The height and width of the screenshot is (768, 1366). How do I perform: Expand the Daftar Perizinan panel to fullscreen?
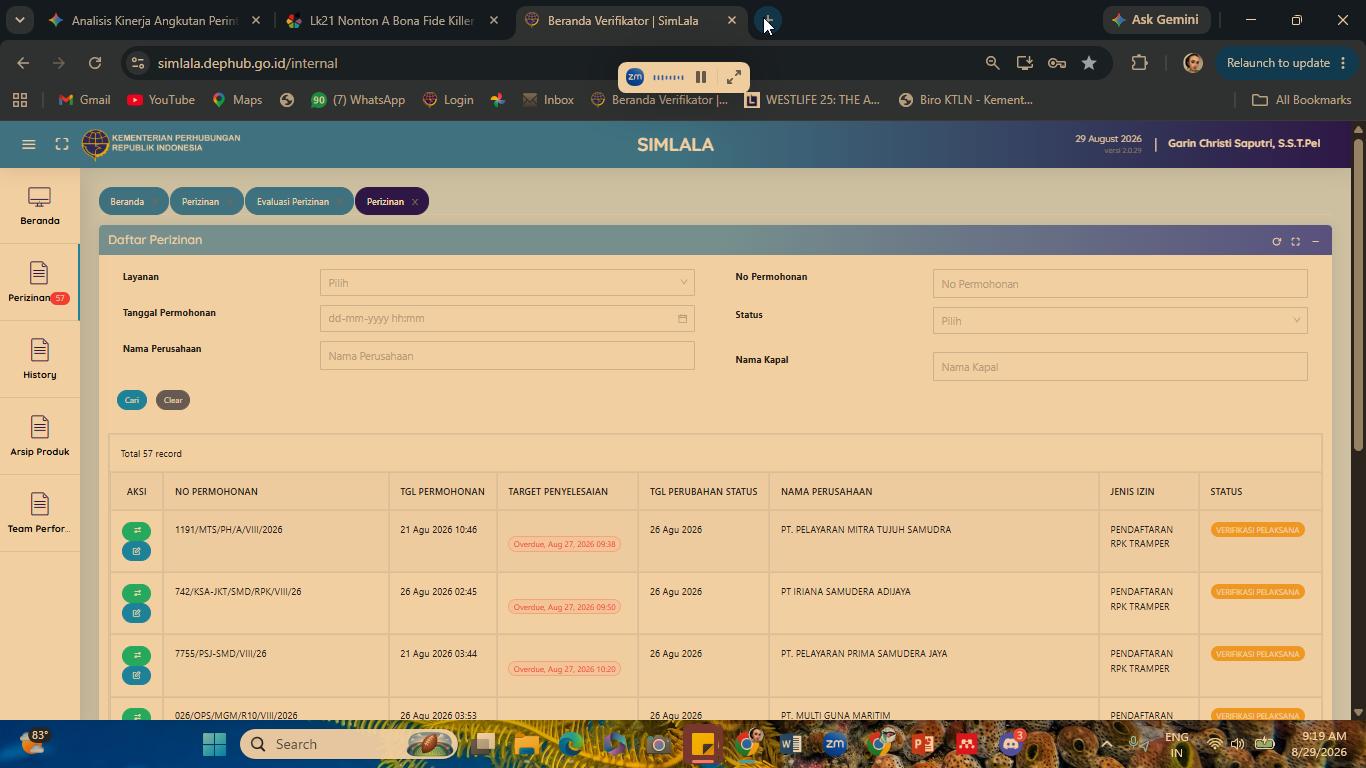(1295, 241)
